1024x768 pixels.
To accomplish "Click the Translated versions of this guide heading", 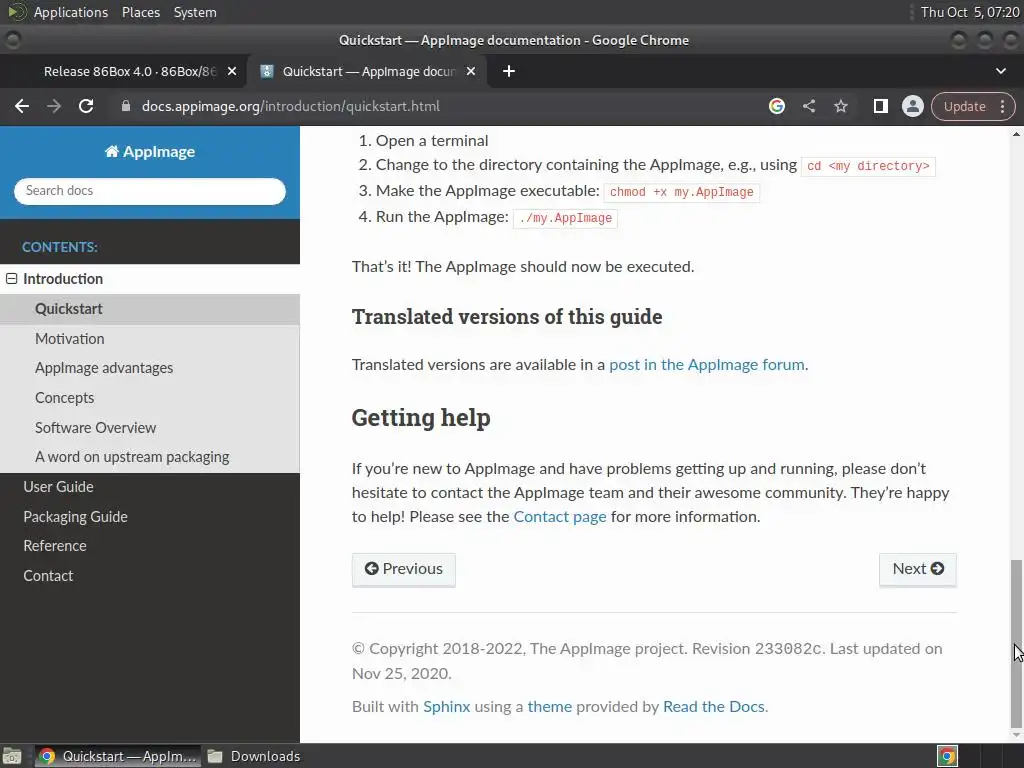I will [507, 317].
